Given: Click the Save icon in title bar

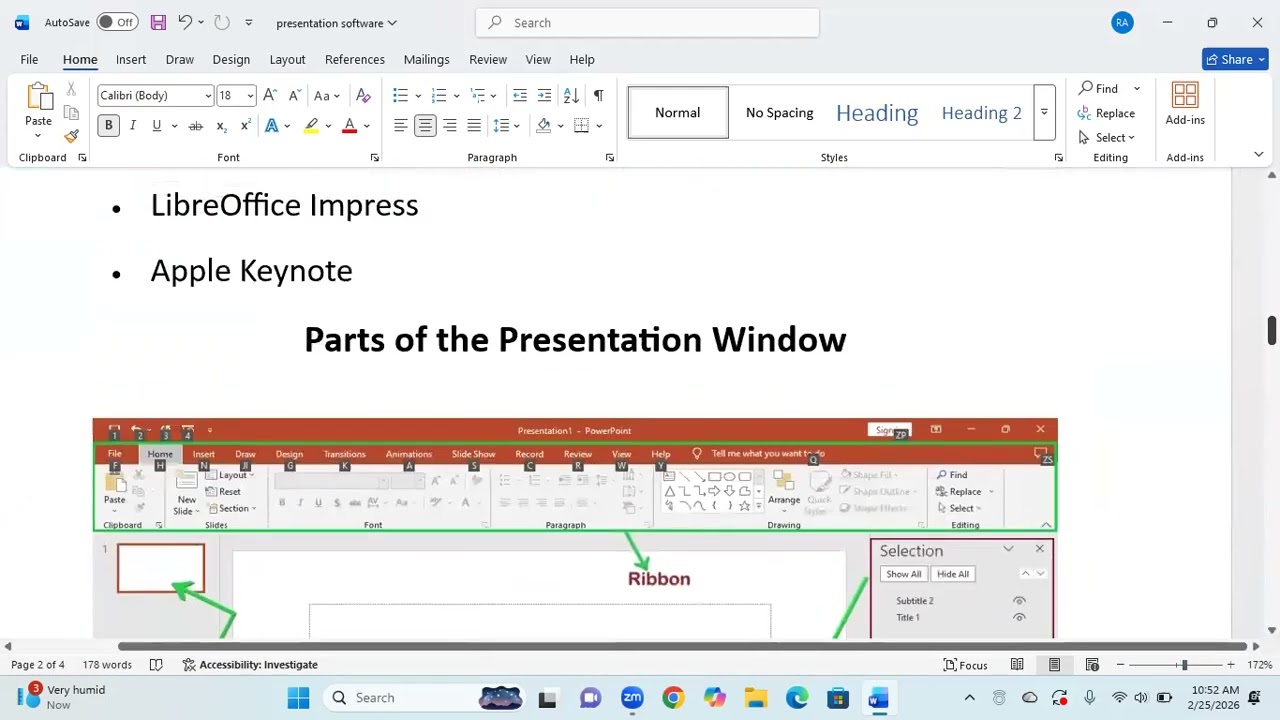Looking at the screenshot, I should (158, 22).
